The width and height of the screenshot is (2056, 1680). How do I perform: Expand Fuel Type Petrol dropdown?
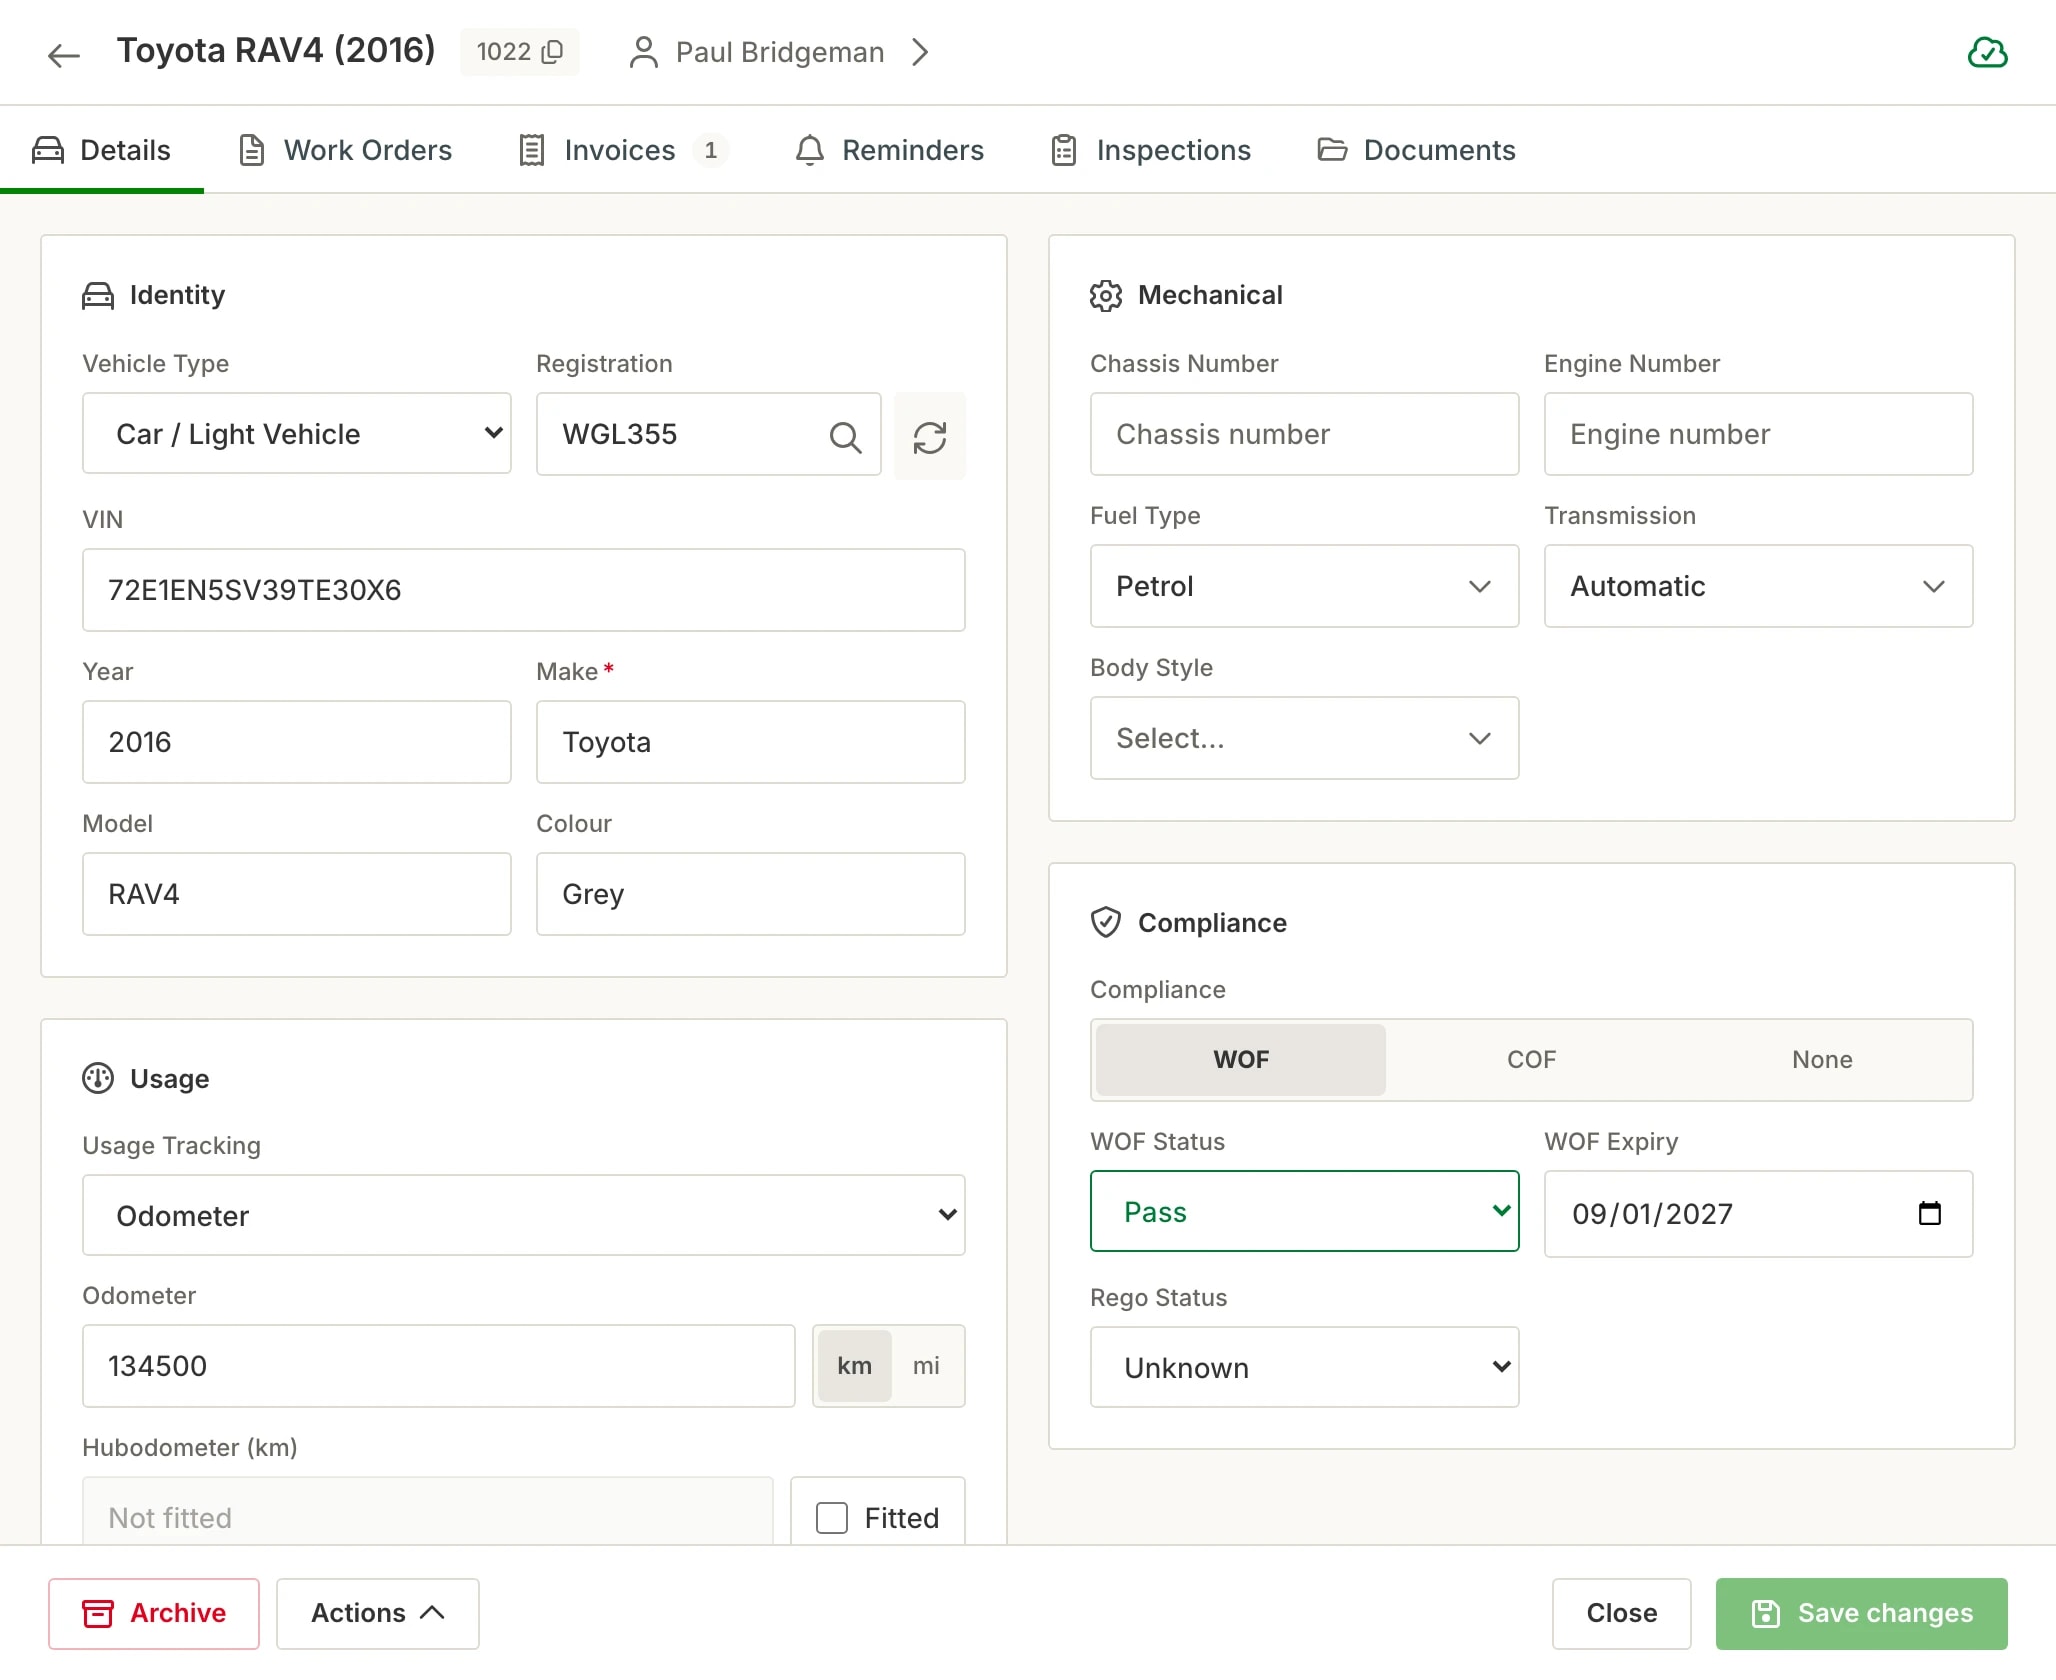click(x=1304, y=586)
